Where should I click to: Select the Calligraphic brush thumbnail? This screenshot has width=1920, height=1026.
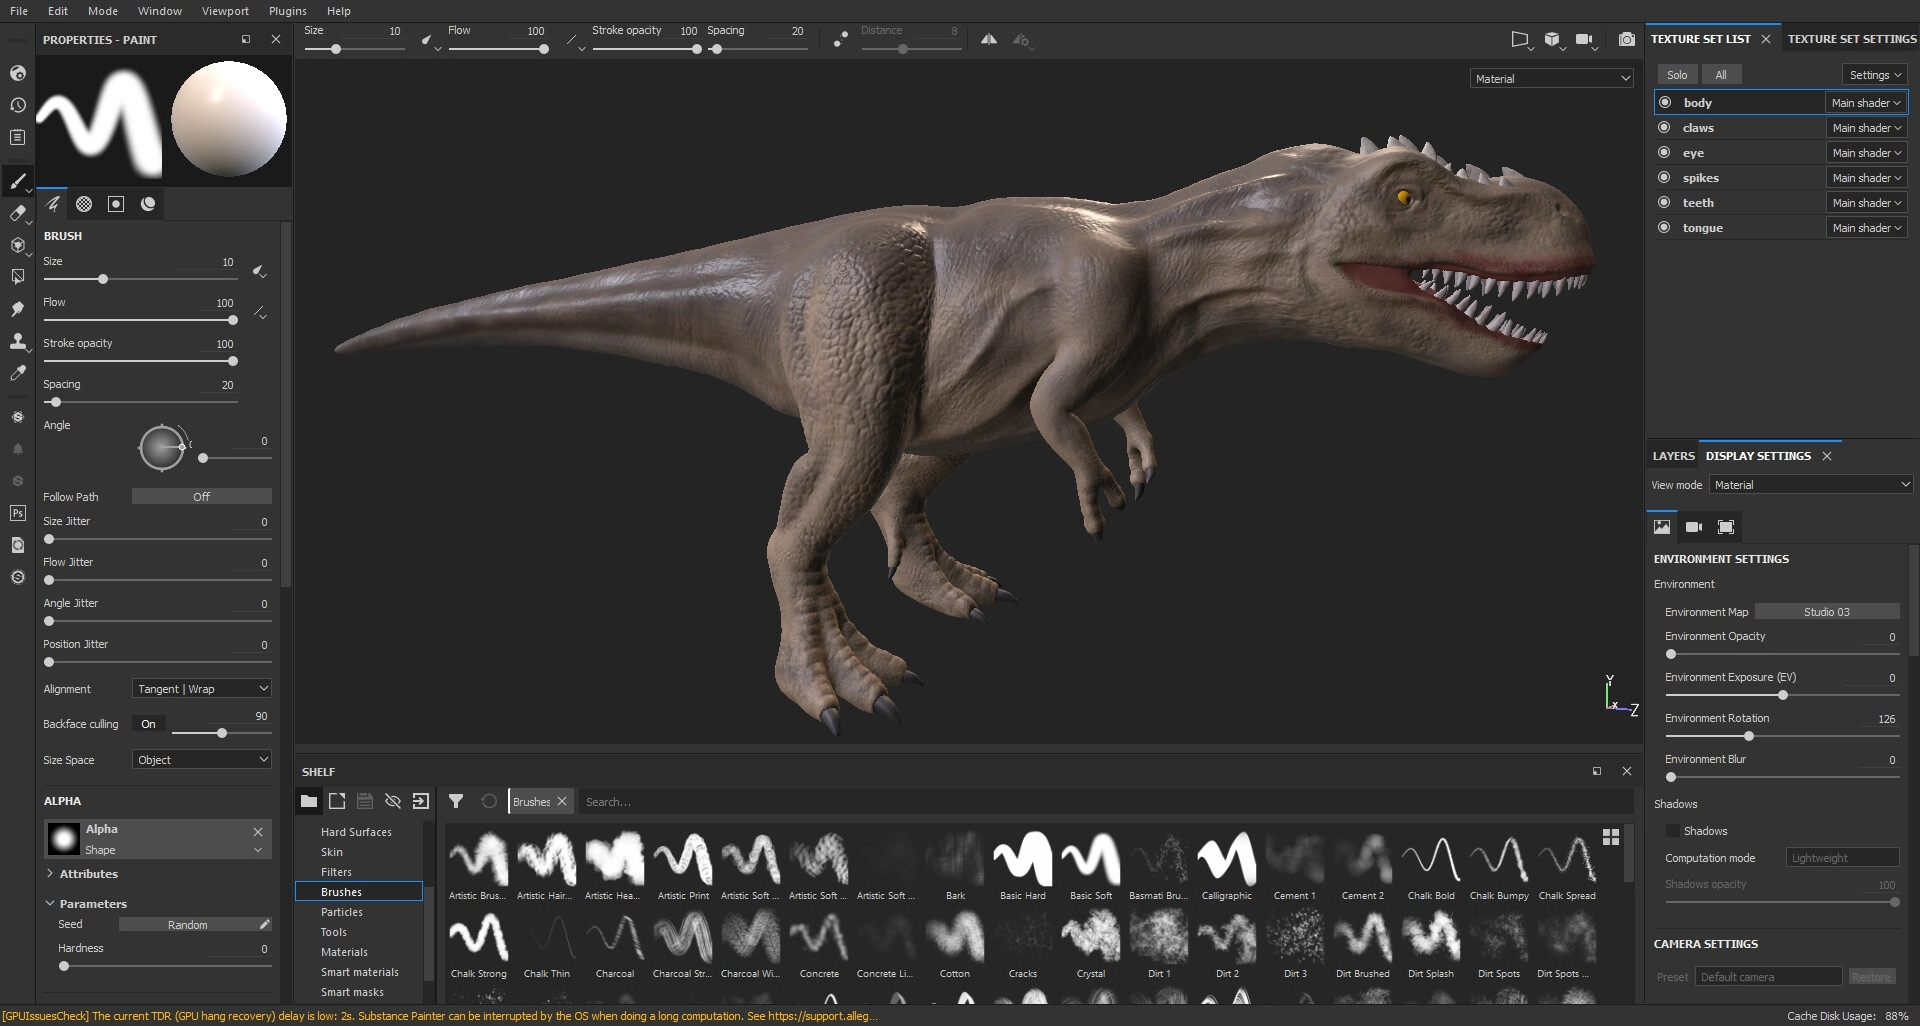click(x=1226, y=860)
